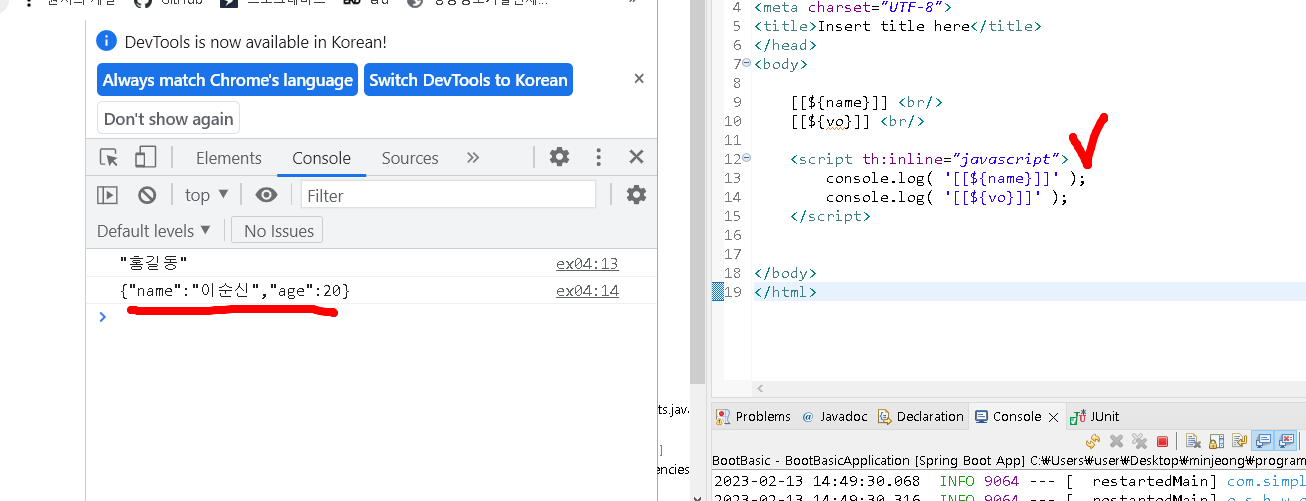Open the ex04:14 source link

pos(587,291)
